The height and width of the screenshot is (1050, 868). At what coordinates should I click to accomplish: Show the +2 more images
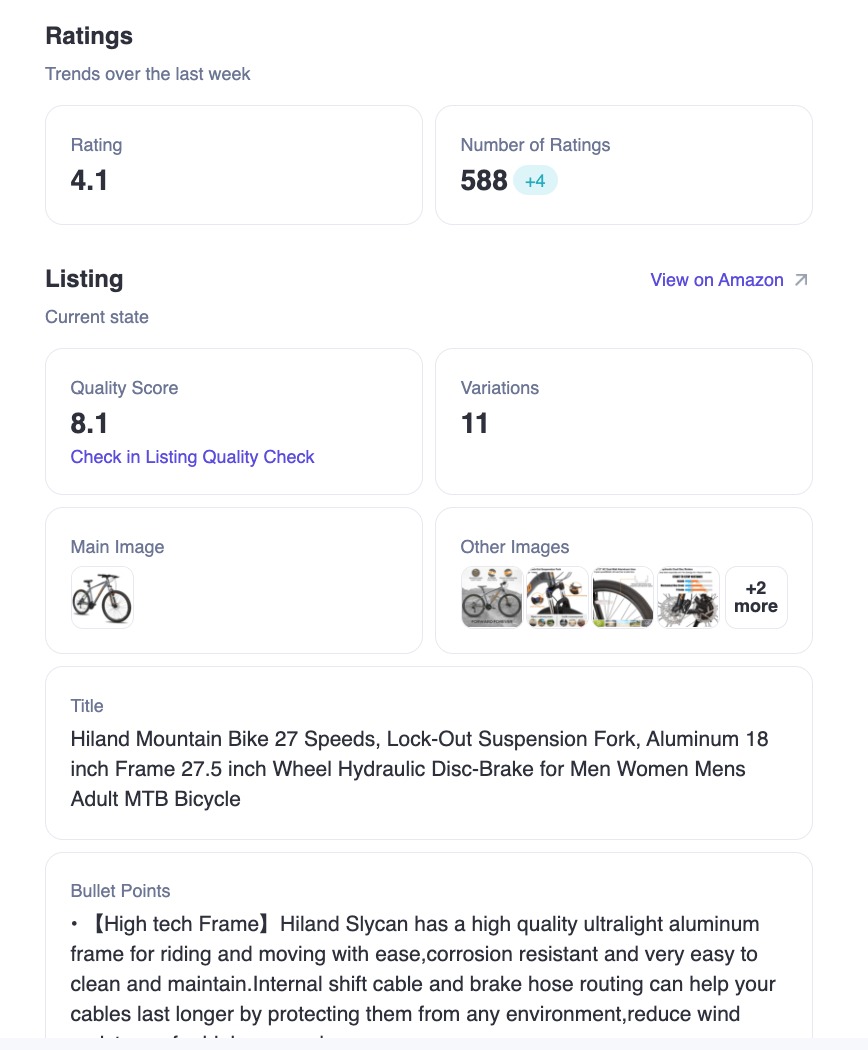(756, 597)
